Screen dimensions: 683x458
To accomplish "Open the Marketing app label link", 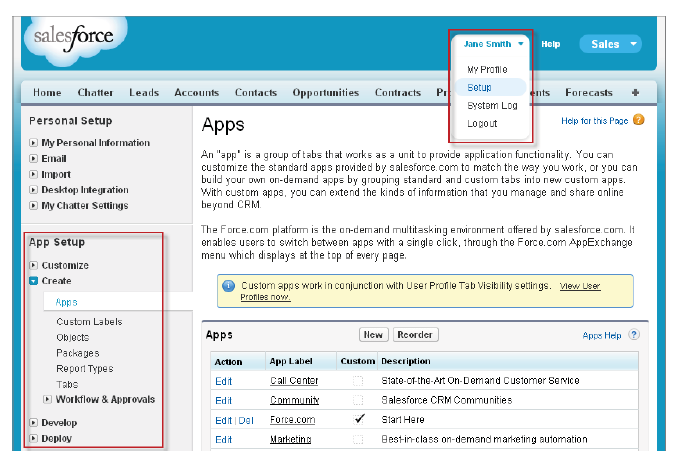I will click(x=291, y=439).
